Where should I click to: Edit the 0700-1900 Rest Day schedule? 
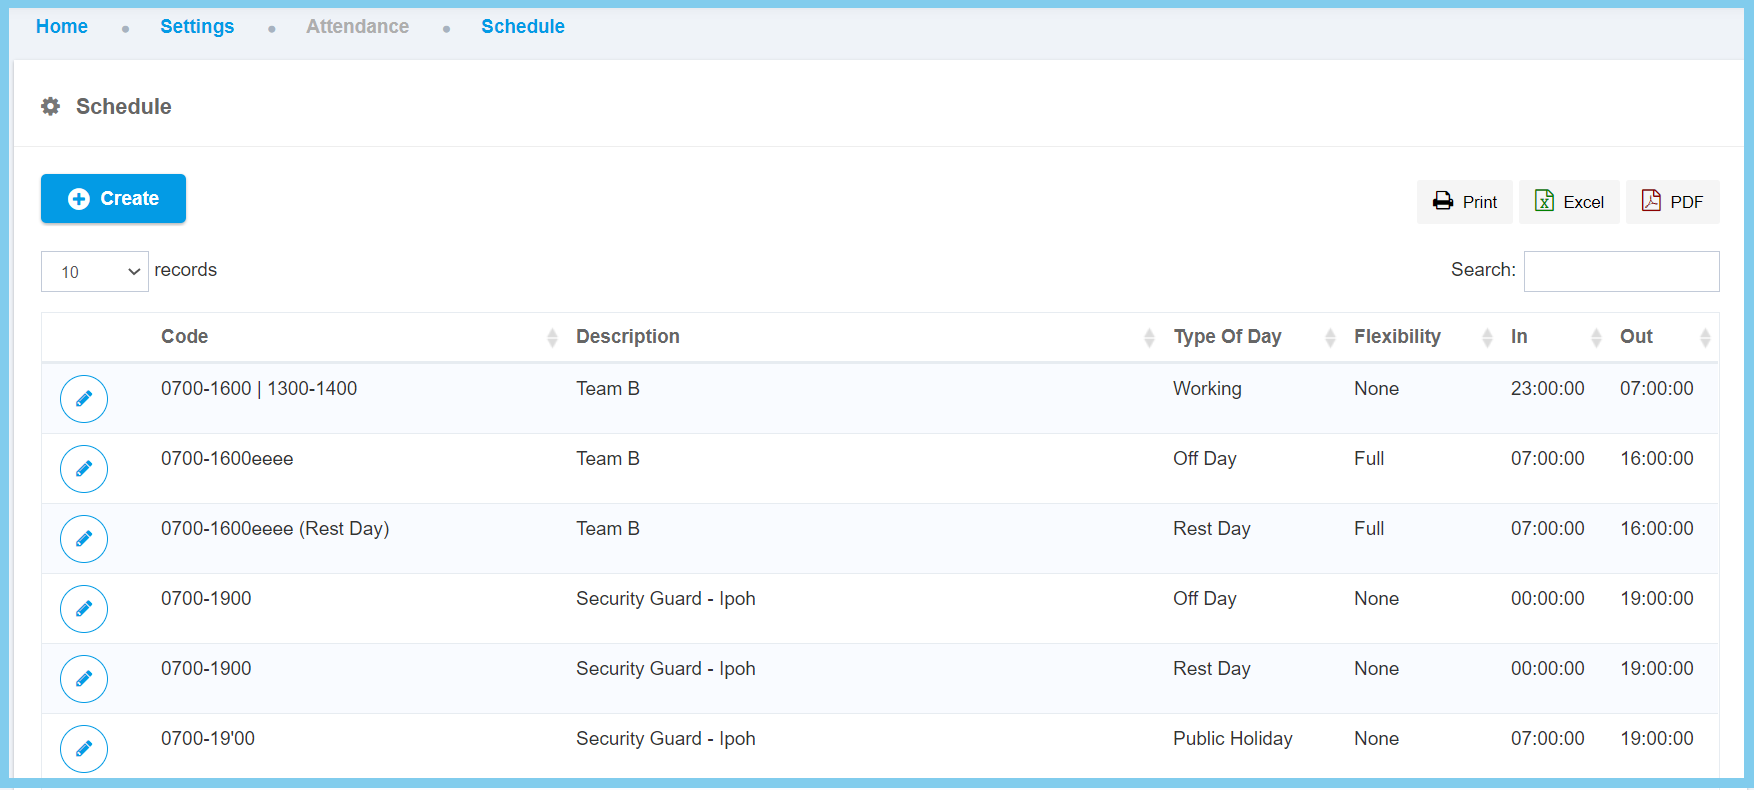(84, 679)
